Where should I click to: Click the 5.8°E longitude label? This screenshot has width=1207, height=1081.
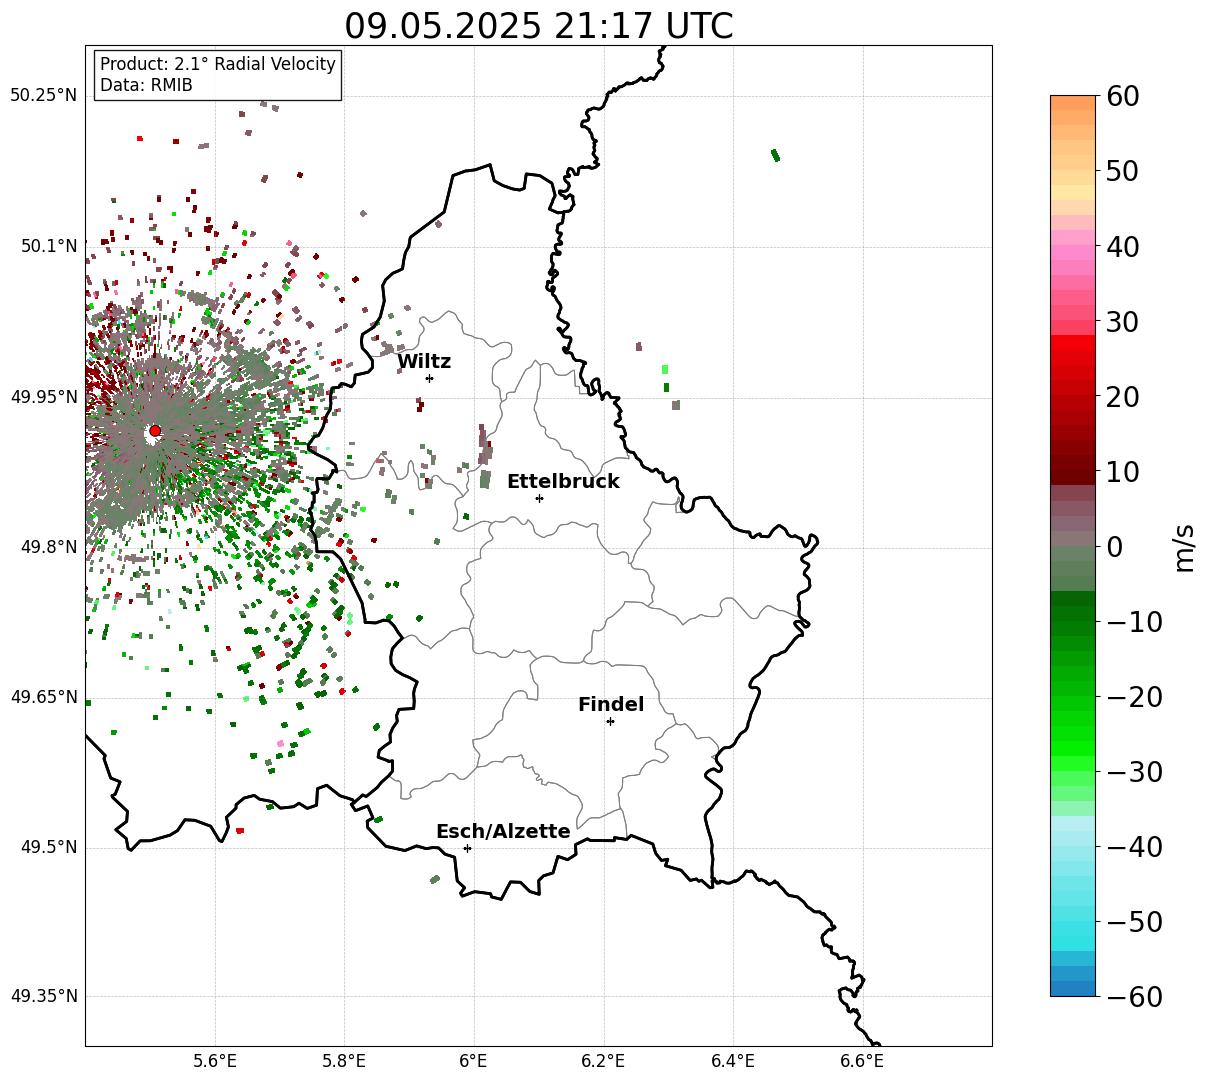click(345, 1061)
